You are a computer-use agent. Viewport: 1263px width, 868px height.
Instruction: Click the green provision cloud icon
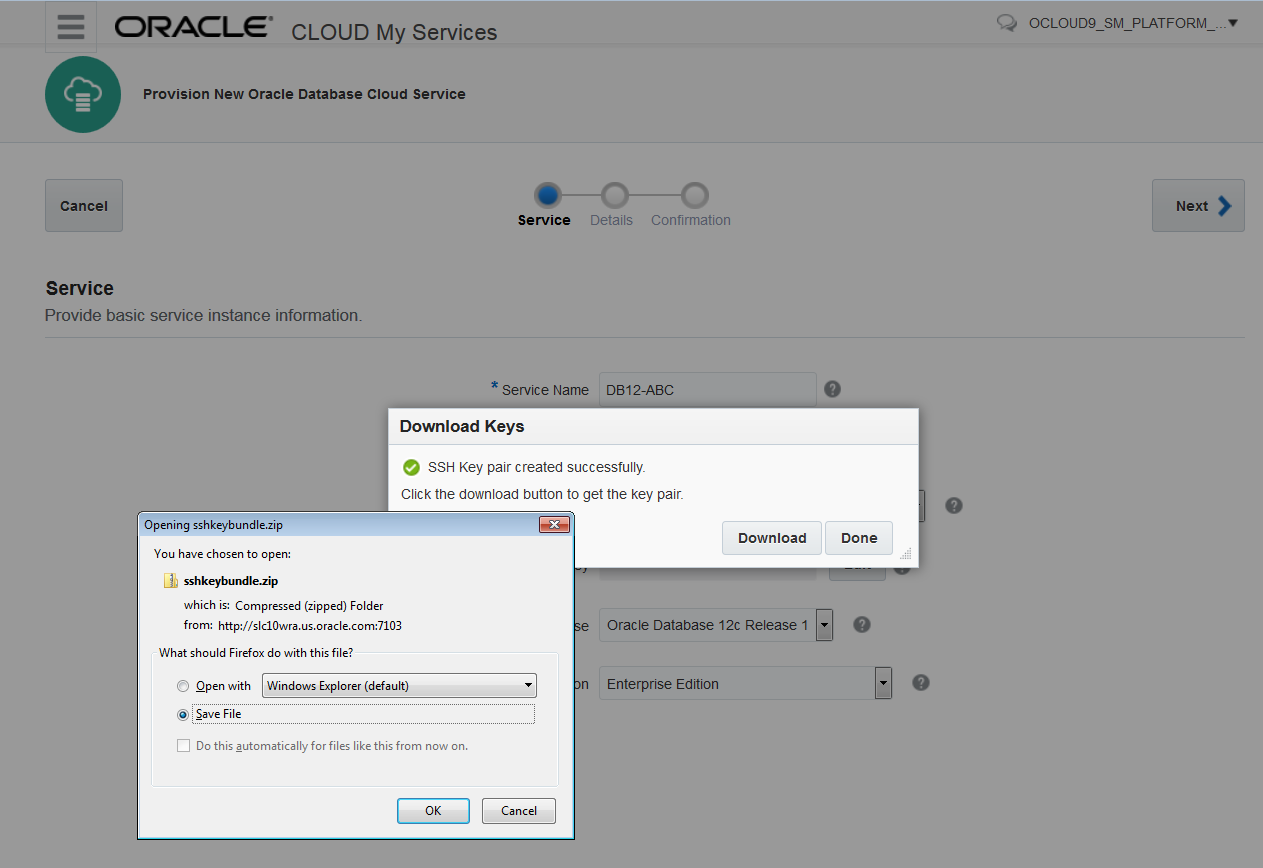click(83, 94)
